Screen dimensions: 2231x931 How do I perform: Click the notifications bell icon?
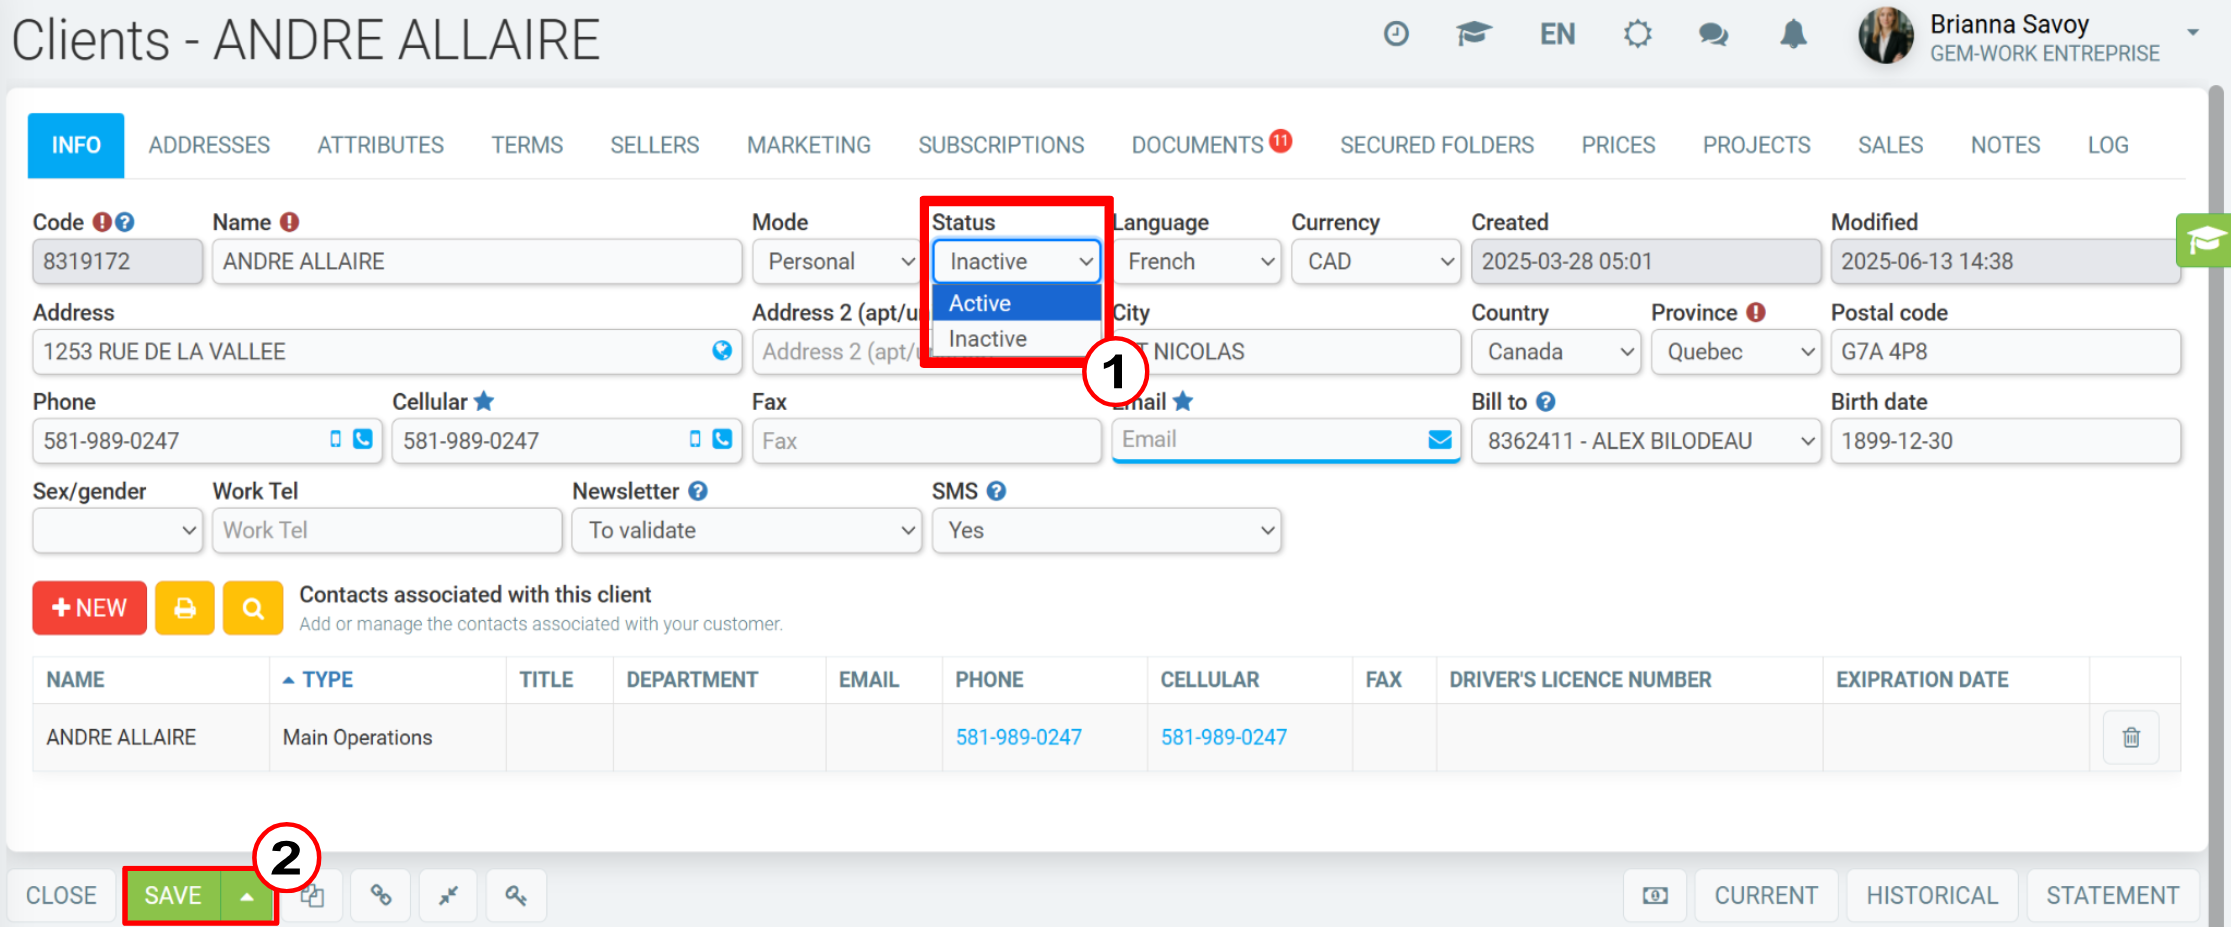[x=1793, y=34]
